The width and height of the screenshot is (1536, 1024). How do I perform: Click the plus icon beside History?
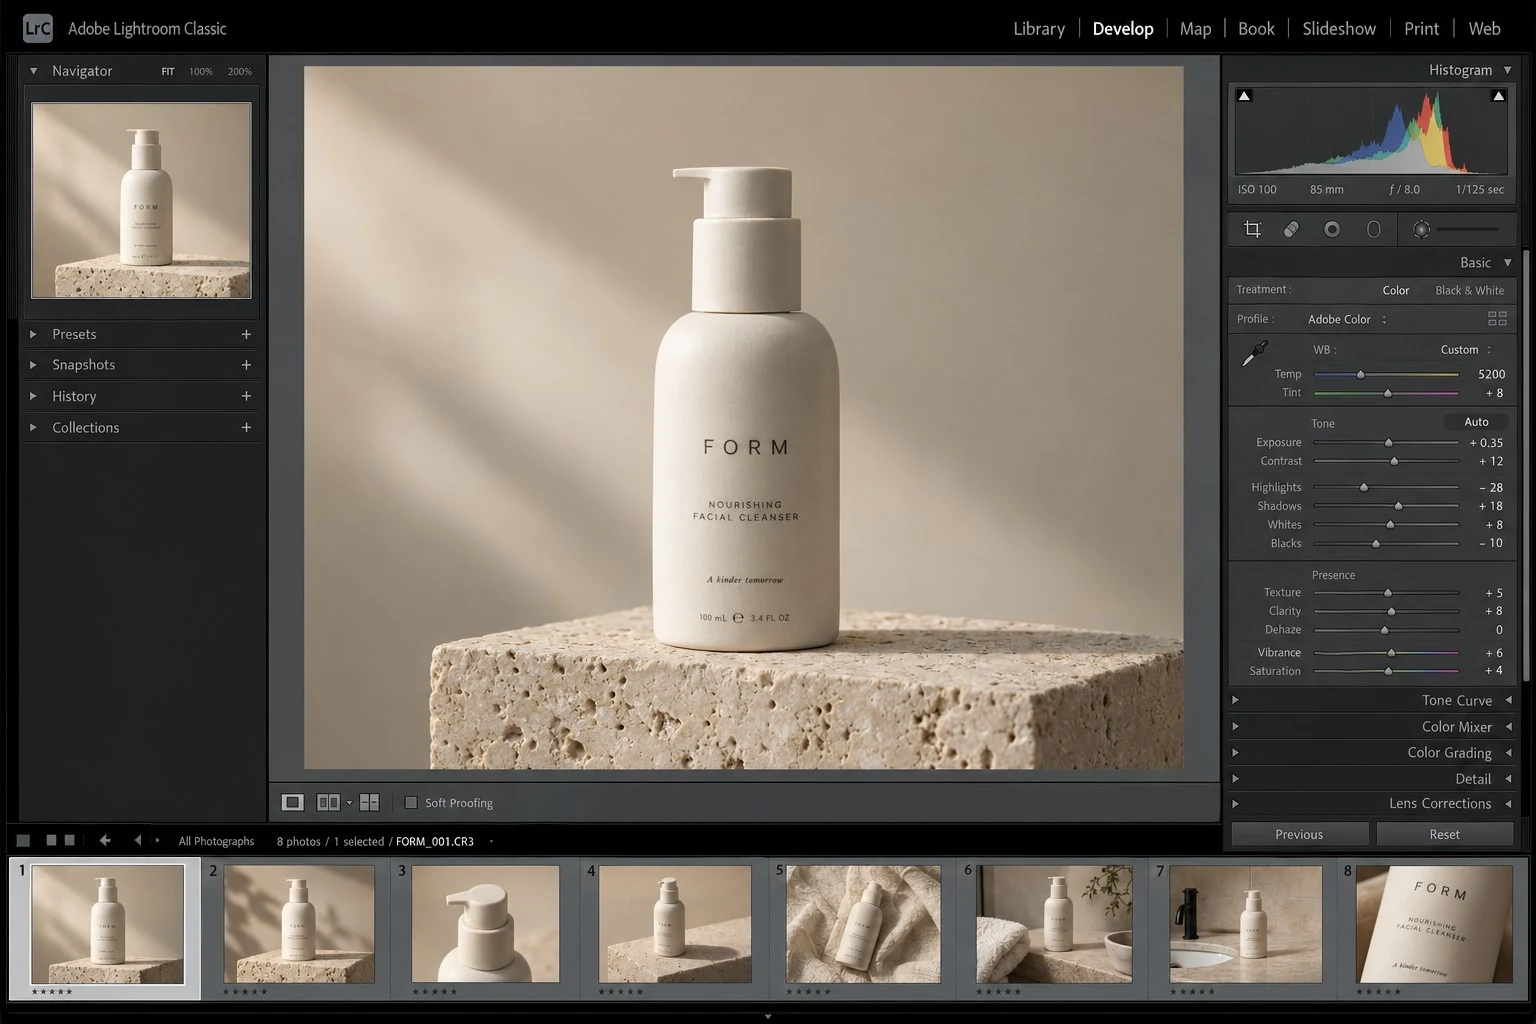246,396
